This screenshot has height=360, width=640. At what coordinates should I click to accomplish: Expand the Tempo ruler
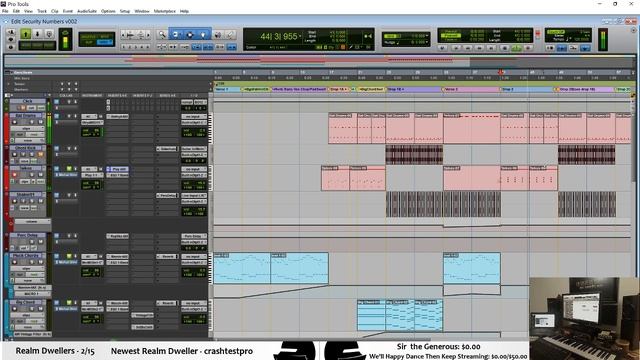coord(8,84)
